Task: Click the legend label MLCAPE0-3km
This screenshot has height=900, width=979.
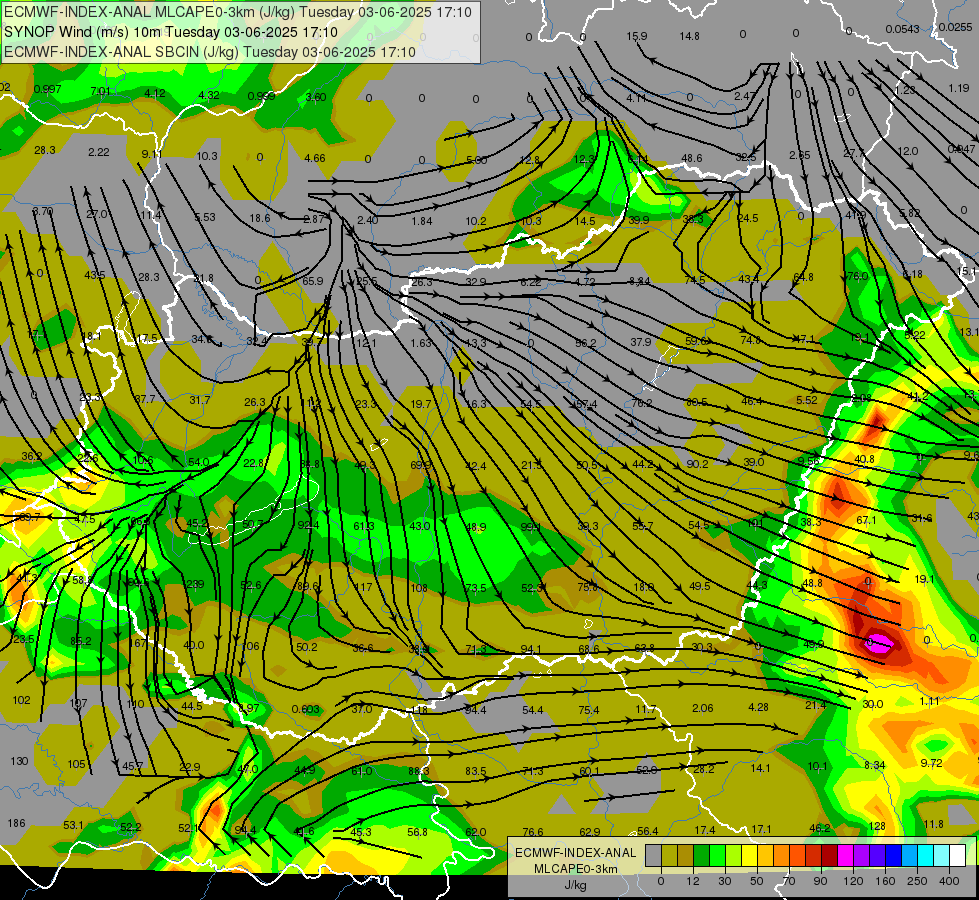Action: point(576,869)
